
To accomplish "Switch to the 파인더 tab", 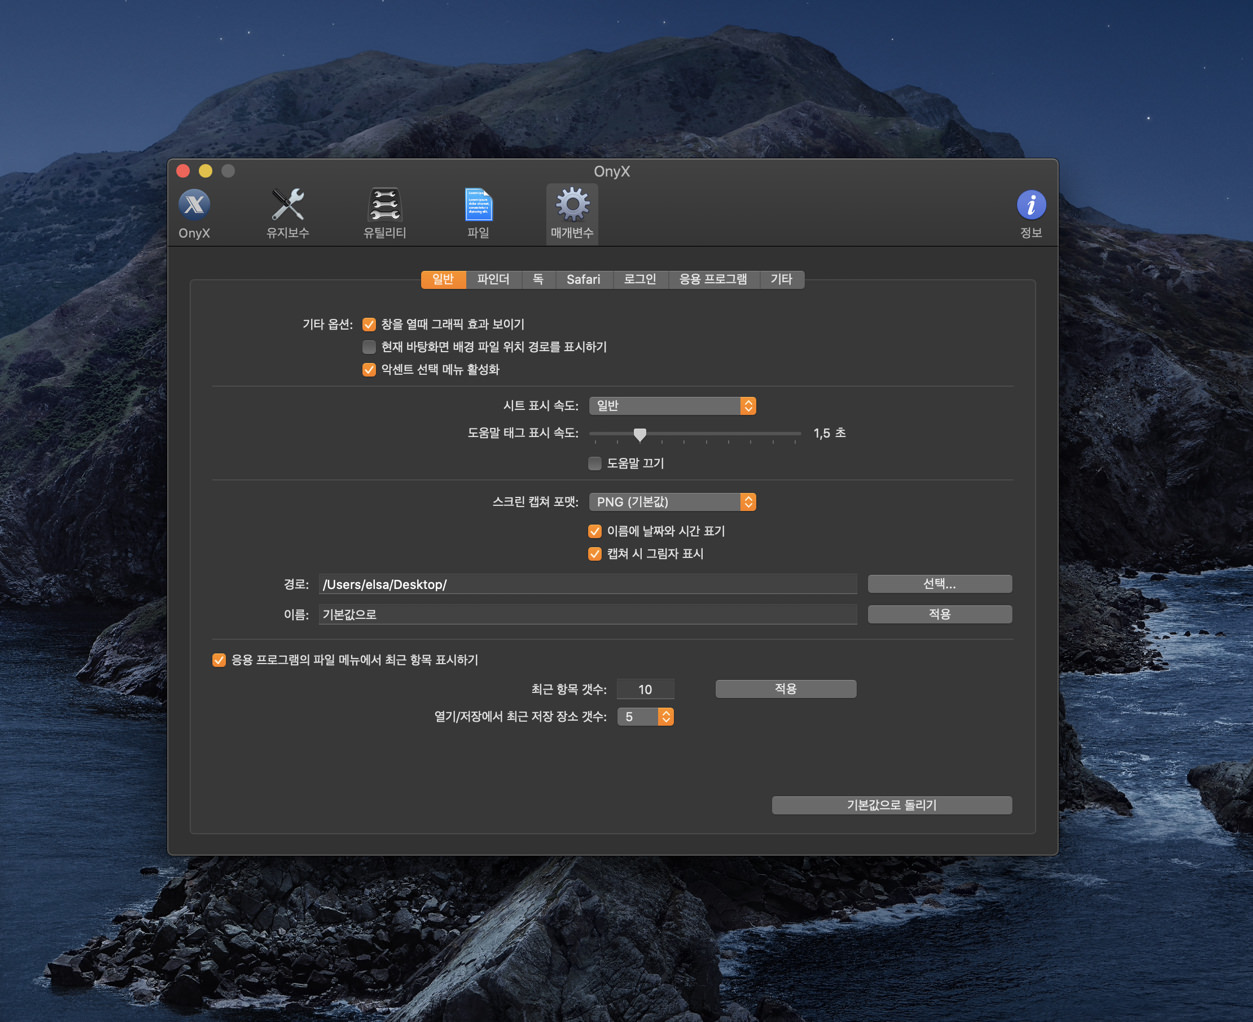I will coord(493,279).
